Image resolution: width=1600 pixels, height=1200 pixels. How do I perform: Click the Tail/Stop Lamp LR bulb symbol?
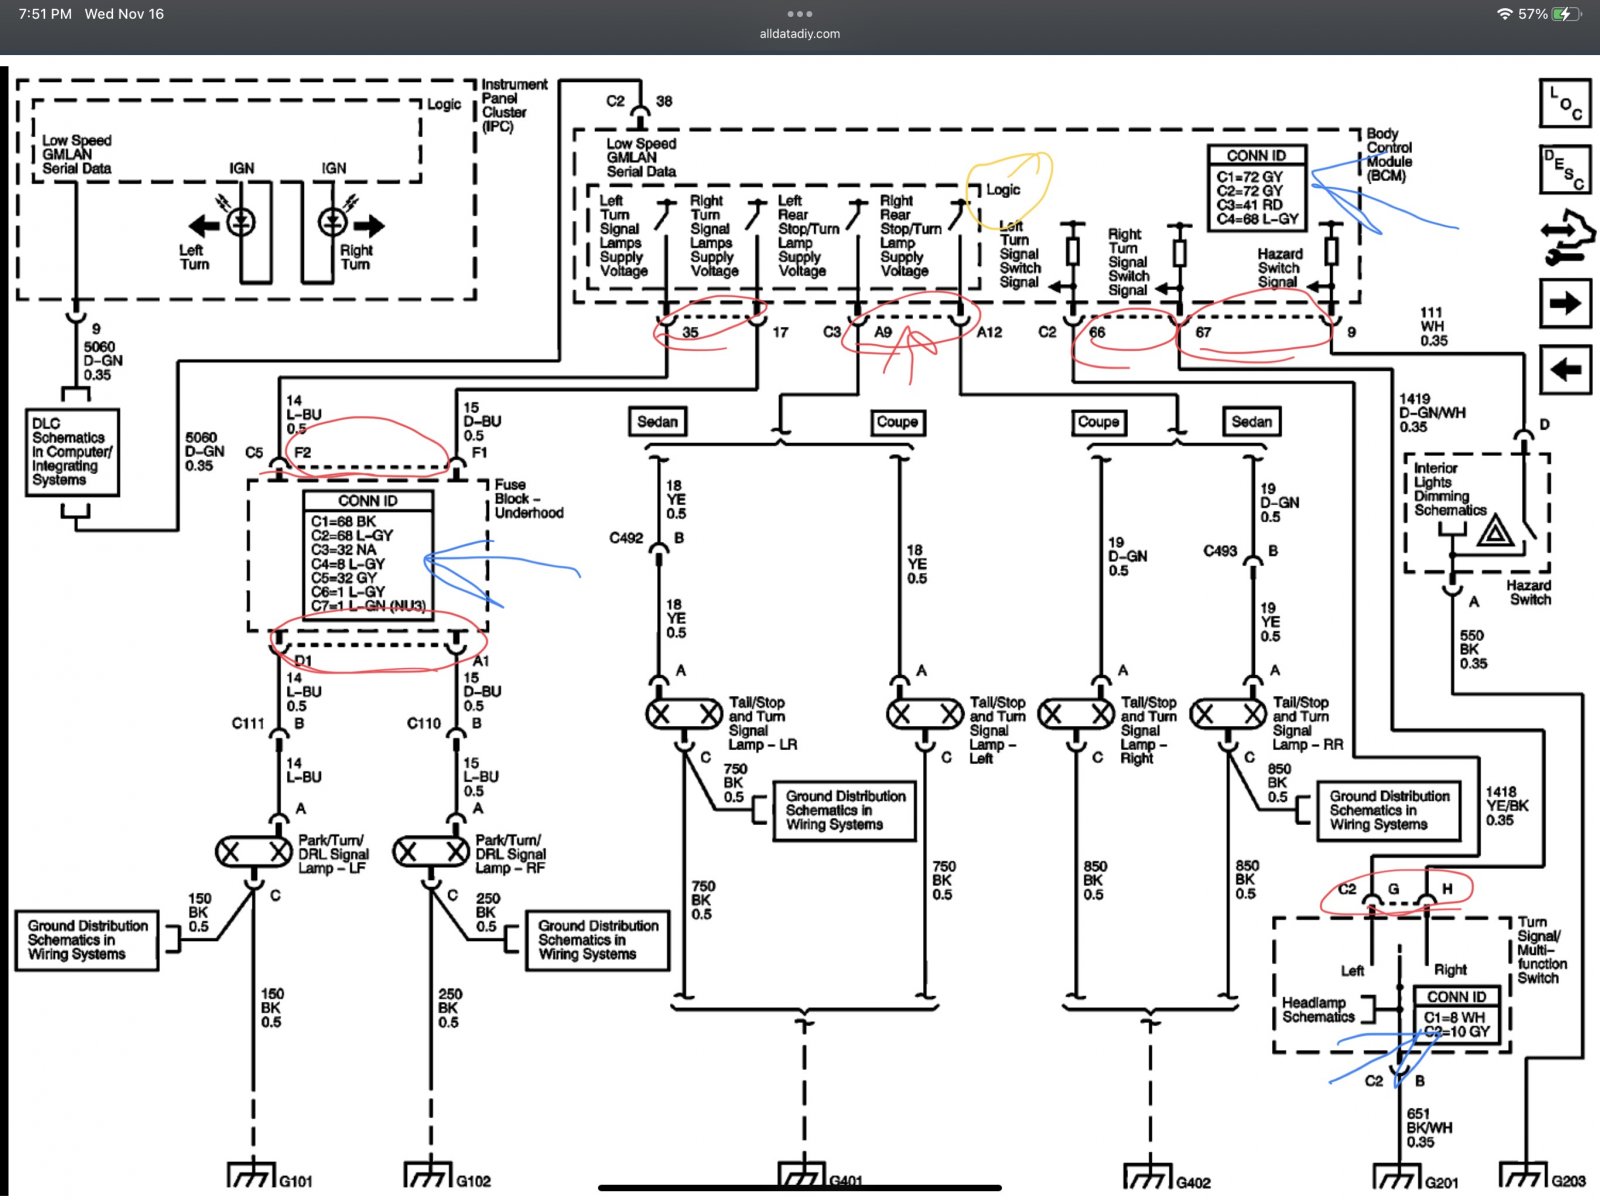coord(684,714)
